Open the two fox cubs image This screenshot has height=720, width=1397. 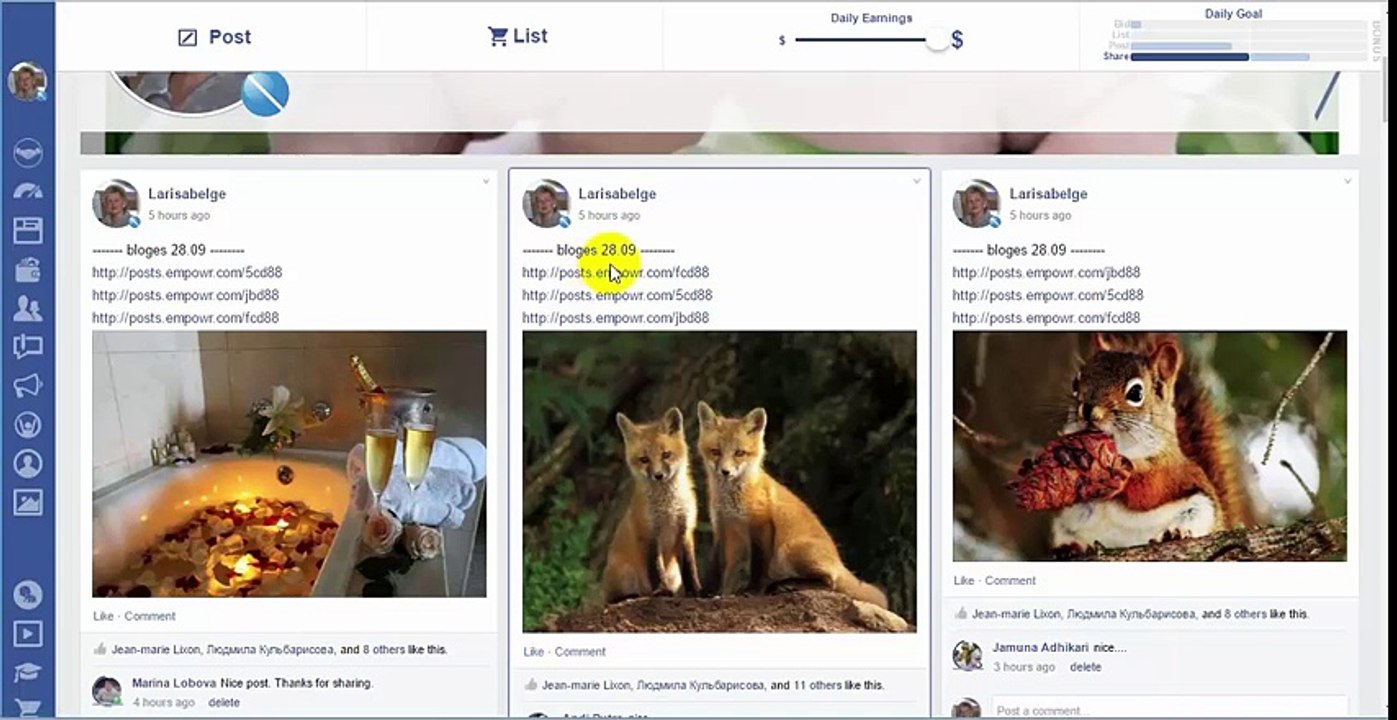pyautogui.click(x=719, y=482)
